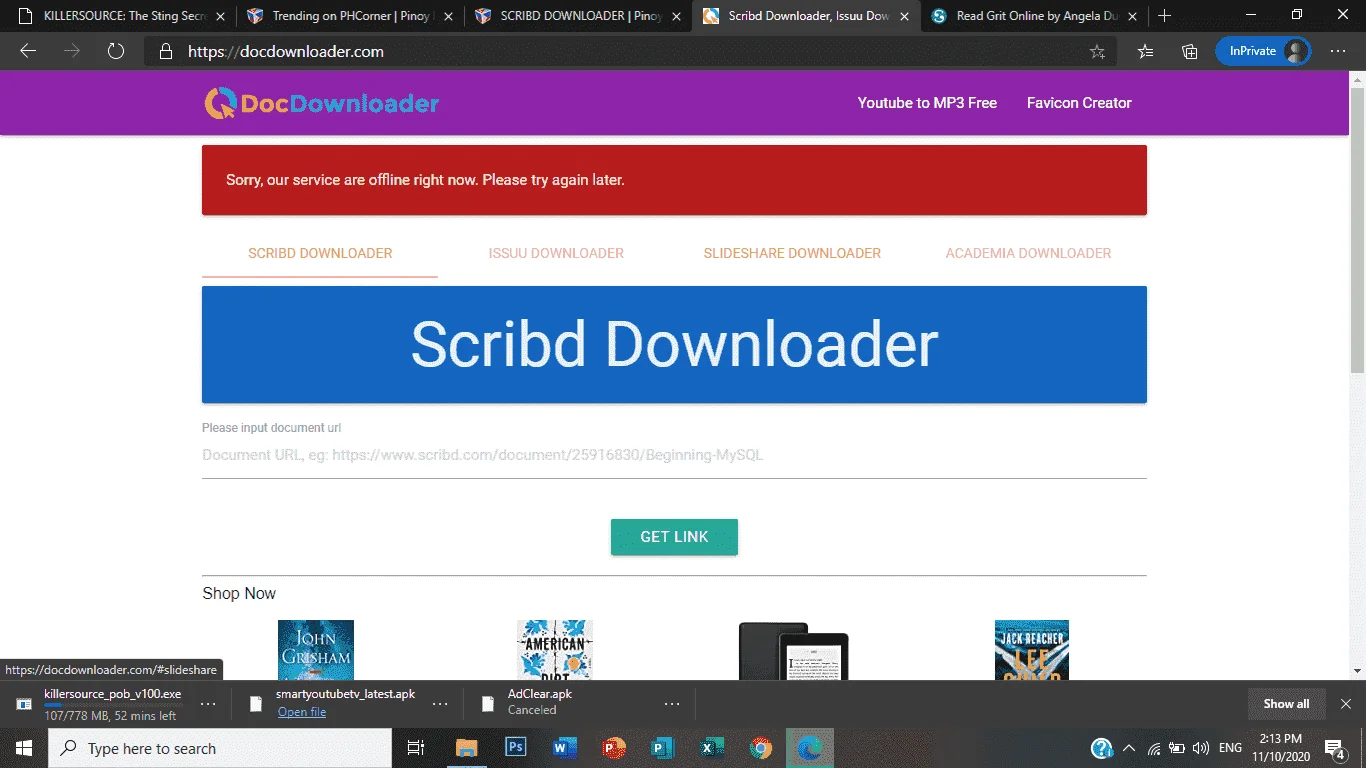Add this page to favorites star
The width and height of the screenshot is (1366, 768).
pyautogui.click(x=1097, y=52)
